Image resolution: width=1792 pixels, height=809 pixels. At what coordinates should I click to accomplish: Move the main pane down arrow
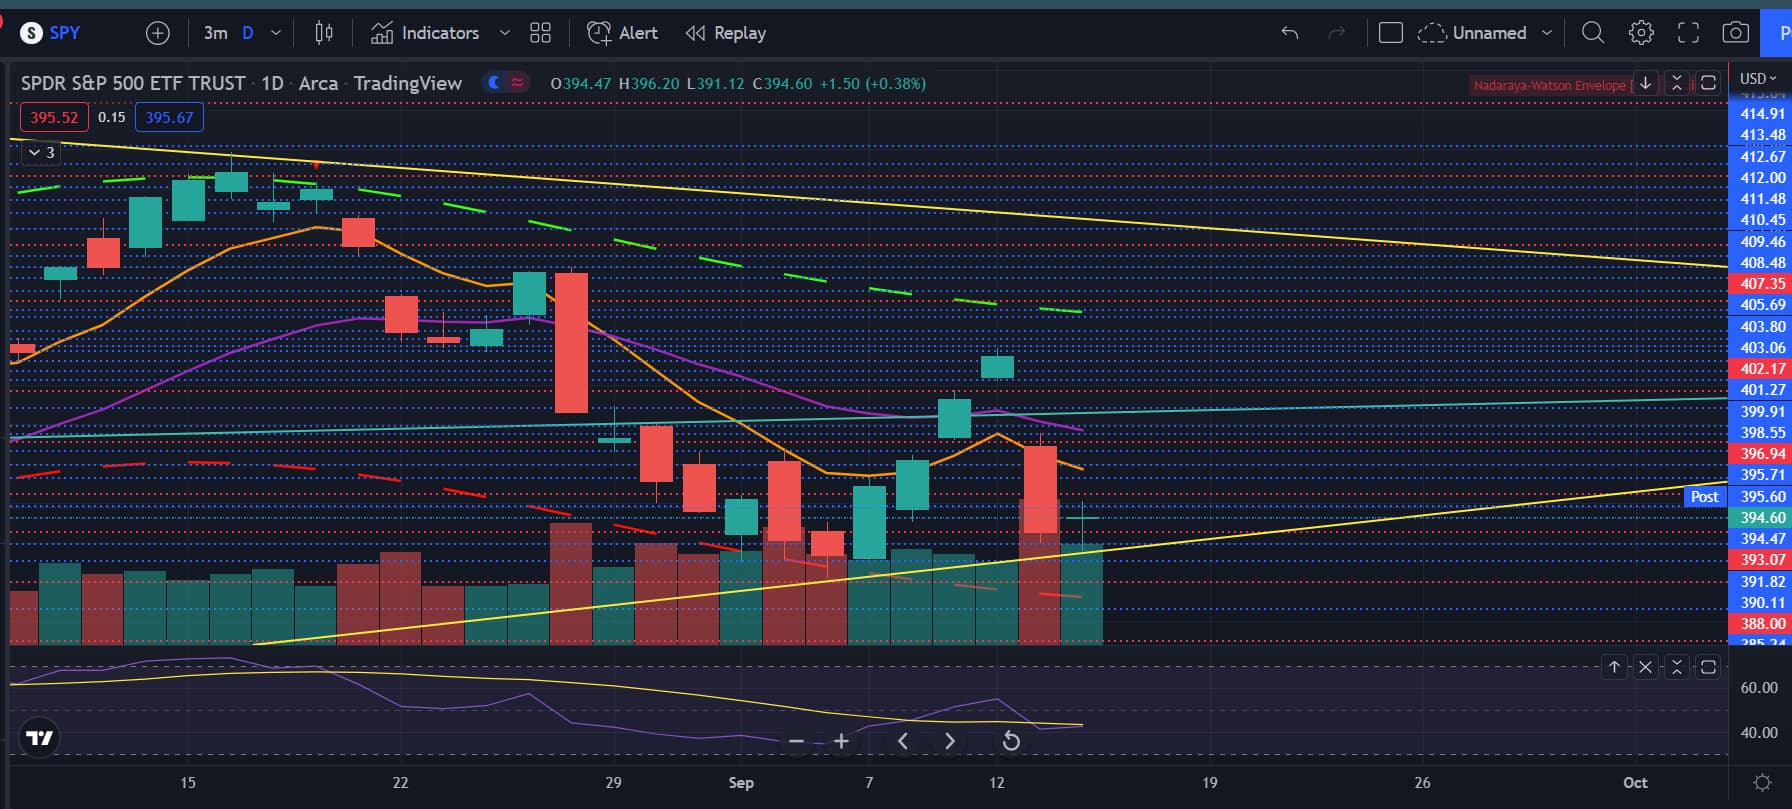pyautogui.click(x=1645, y=83)
